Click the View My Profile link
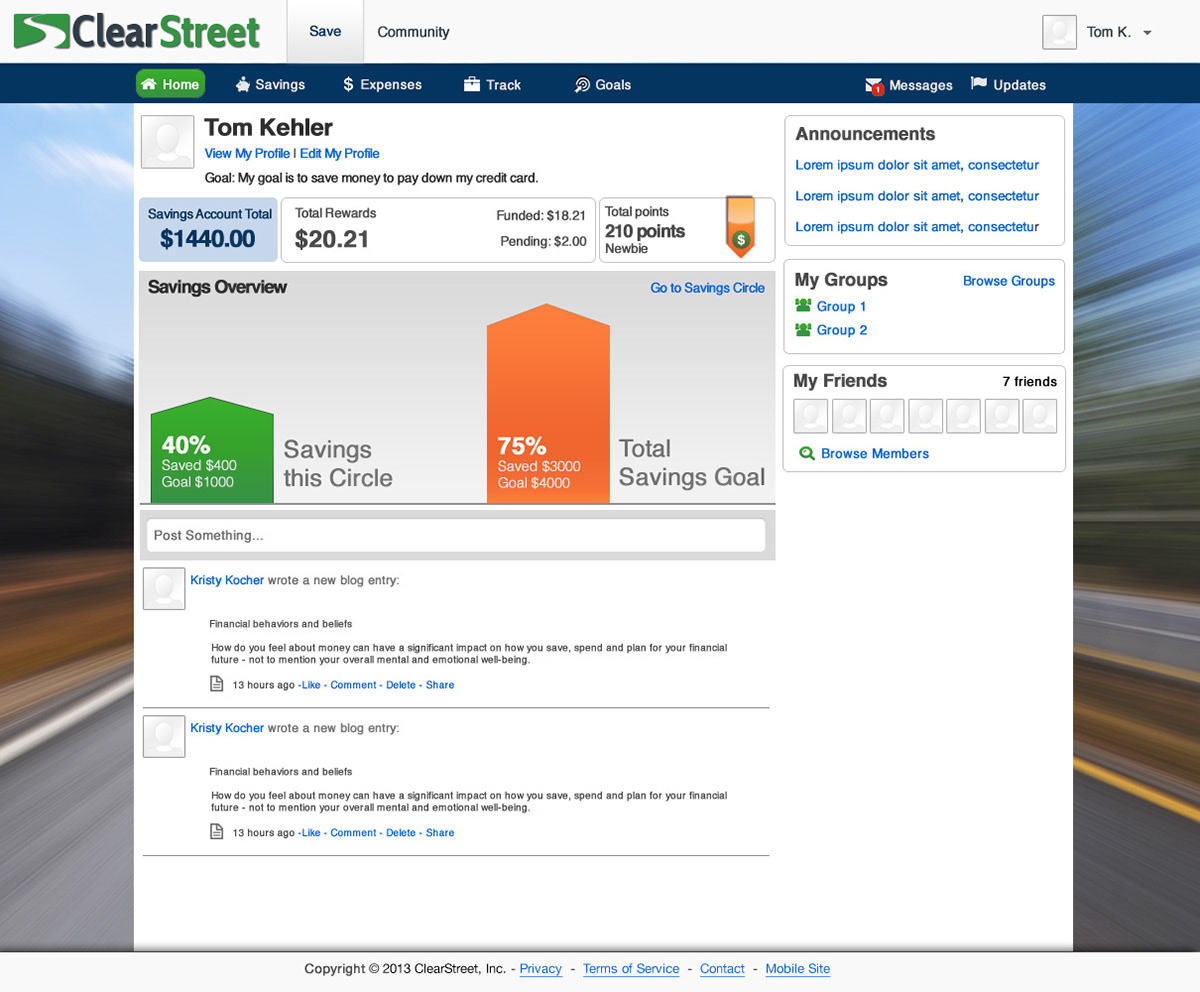 [247, 154]
